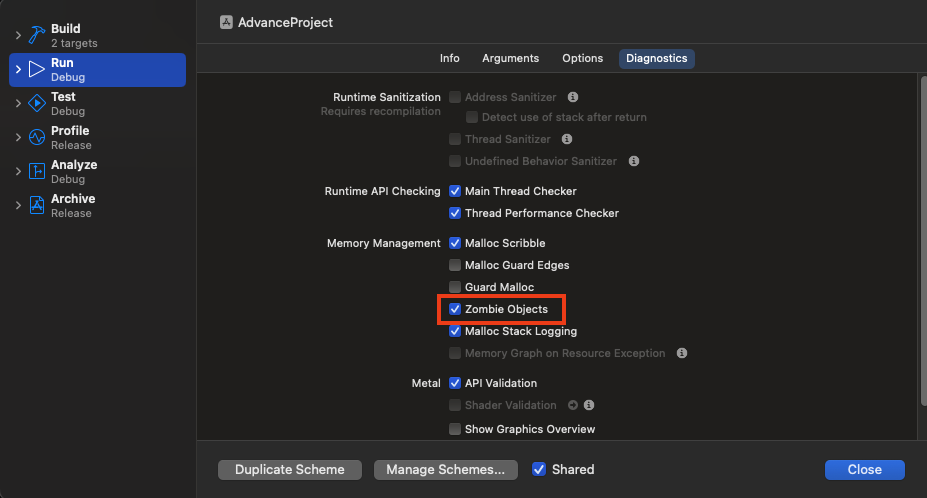
Task: Toggle Address Sanitizer checkbox
Action: tap(455, 97)
